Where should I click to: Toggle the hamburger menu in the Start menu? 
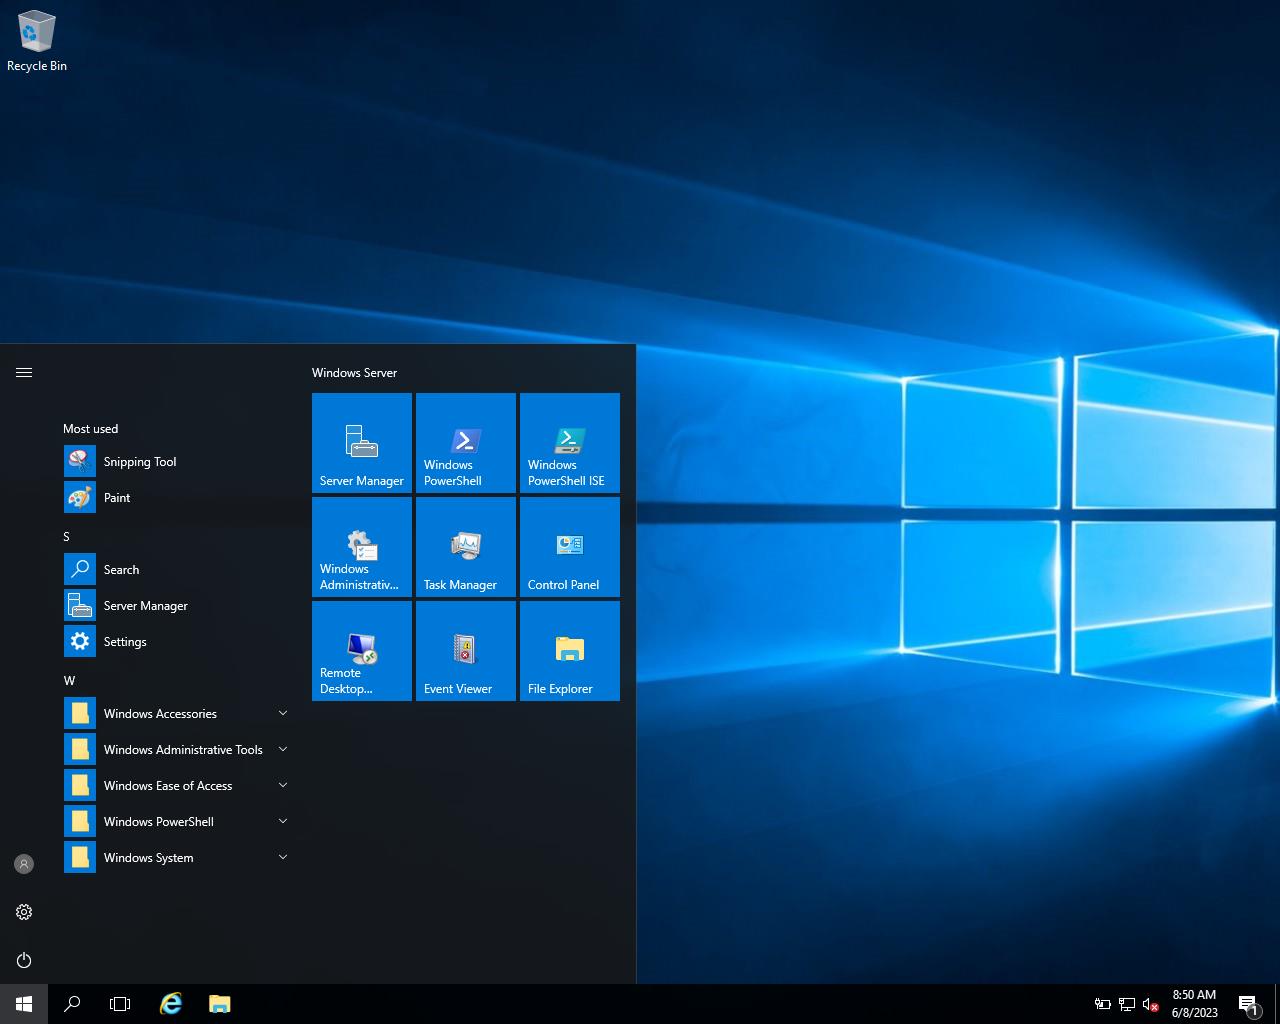click(x=24, y=372)
